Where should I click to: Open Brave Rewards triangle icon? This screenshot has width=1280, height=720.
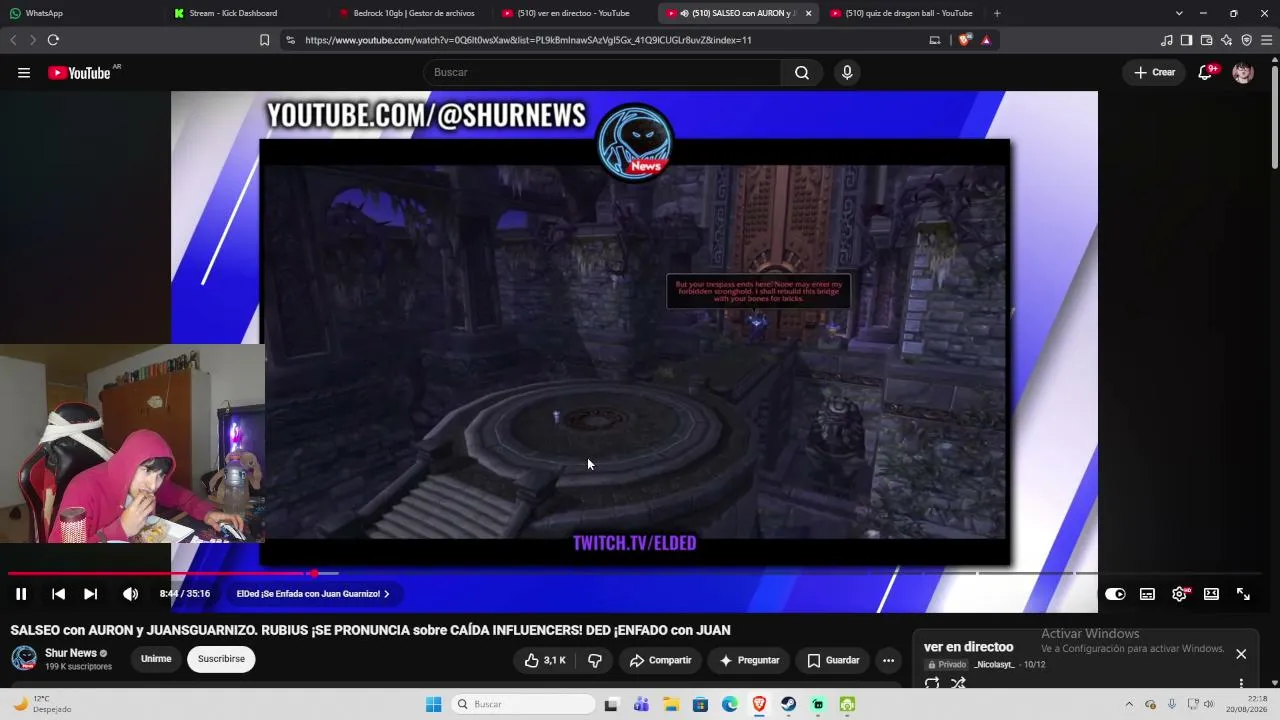pyautogui.click(x=986, y=40)
